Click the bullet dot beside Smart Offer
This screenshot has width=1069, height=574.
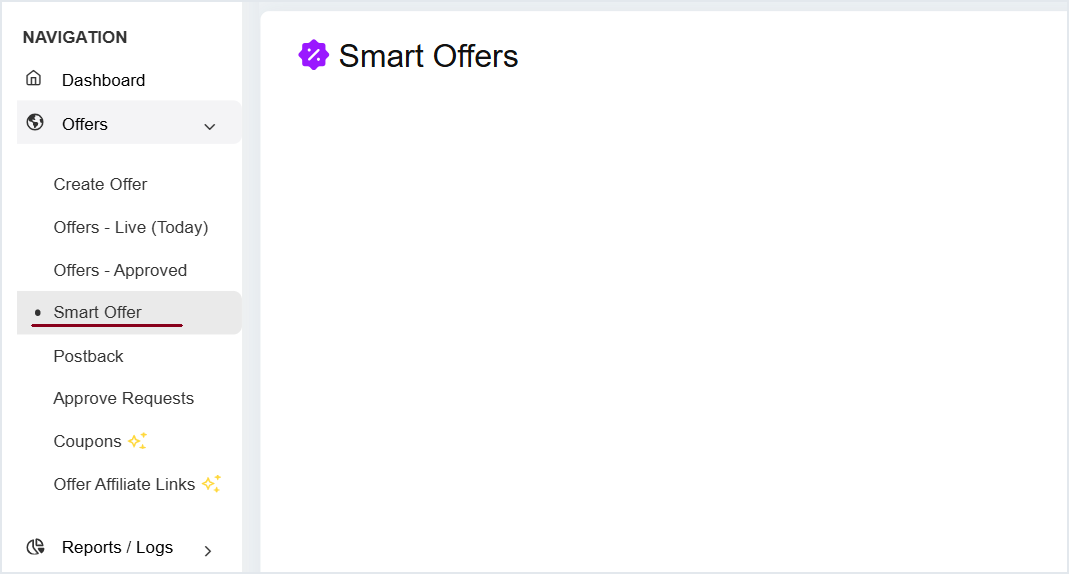point(37,313)
